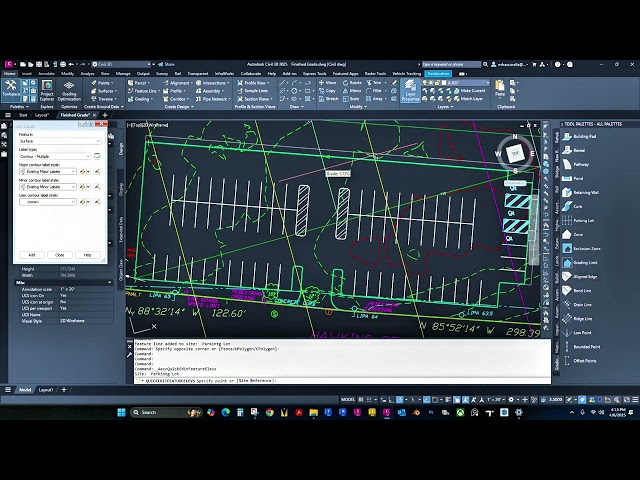Open the Grading Optimization tool
Viewport: 640px width, 480px height.
click(x=69, y=90)
